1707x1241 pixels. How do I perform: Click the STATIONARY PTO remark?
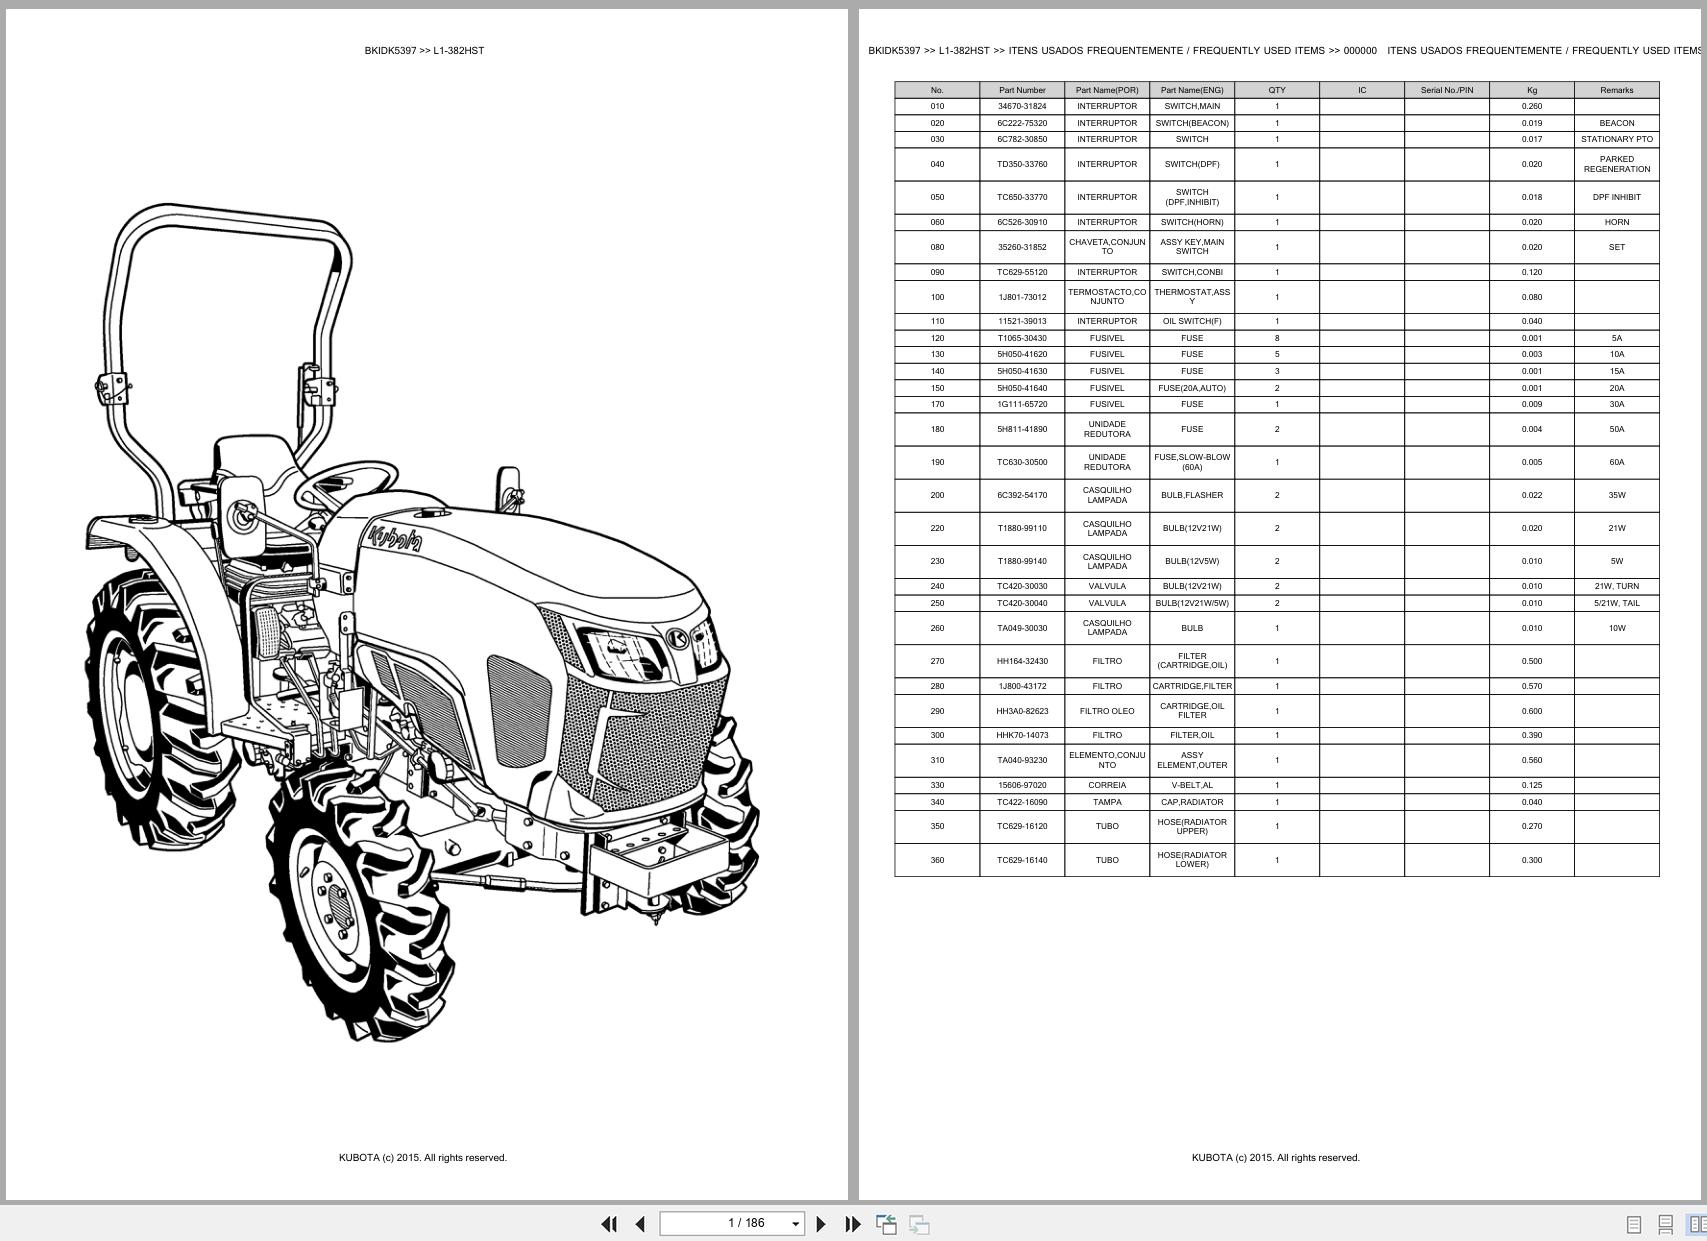click(x=1617, y=139)
